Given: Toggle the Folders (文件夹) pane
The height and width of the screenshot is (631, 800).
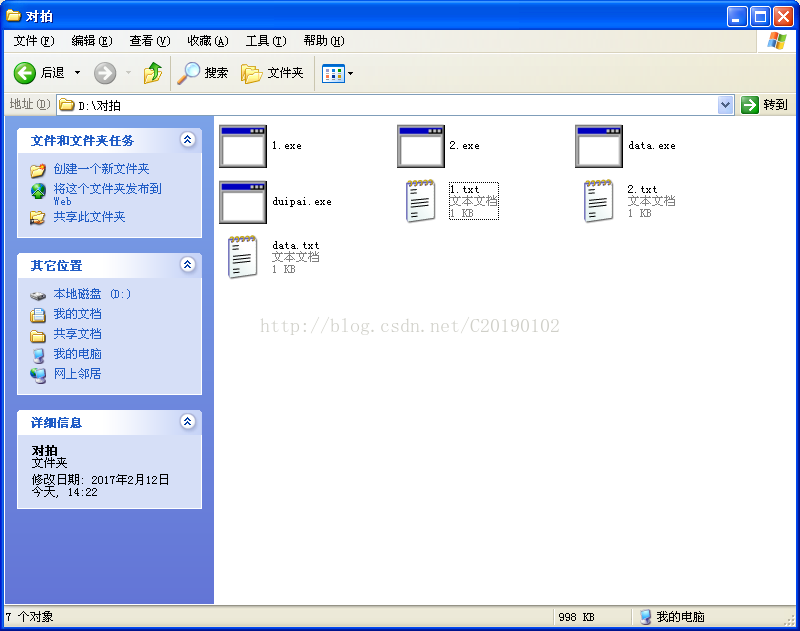Looking at the screenshot, I should pyautogui.click(x=272, y=73).
